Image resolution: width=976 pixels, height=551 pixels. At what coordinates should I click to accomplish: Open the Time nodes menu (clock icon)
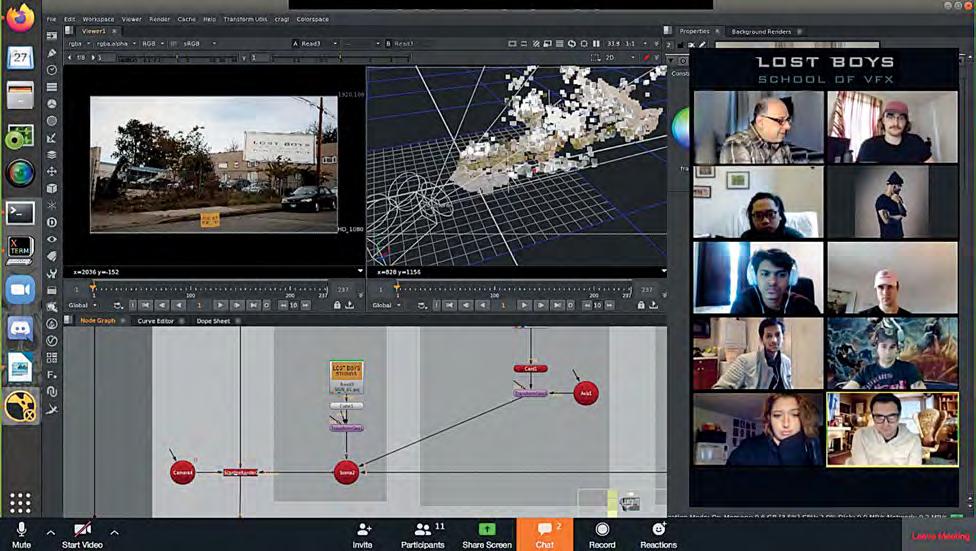click(x=52, y=70)
